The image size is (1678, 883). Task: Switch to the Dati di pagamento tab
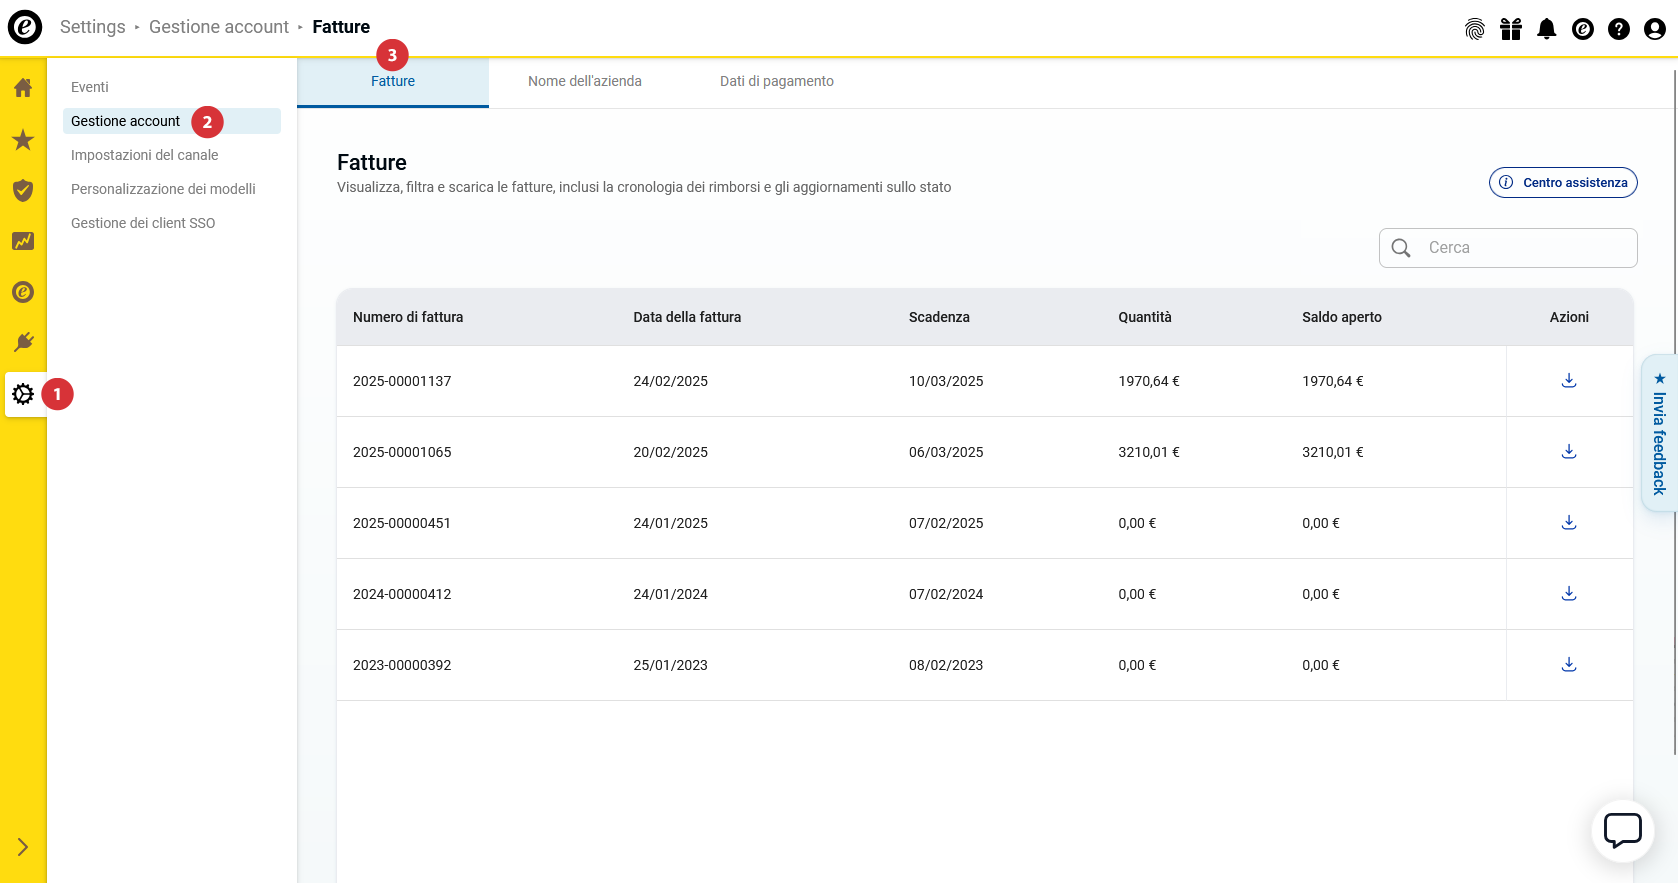coord(776,81)
